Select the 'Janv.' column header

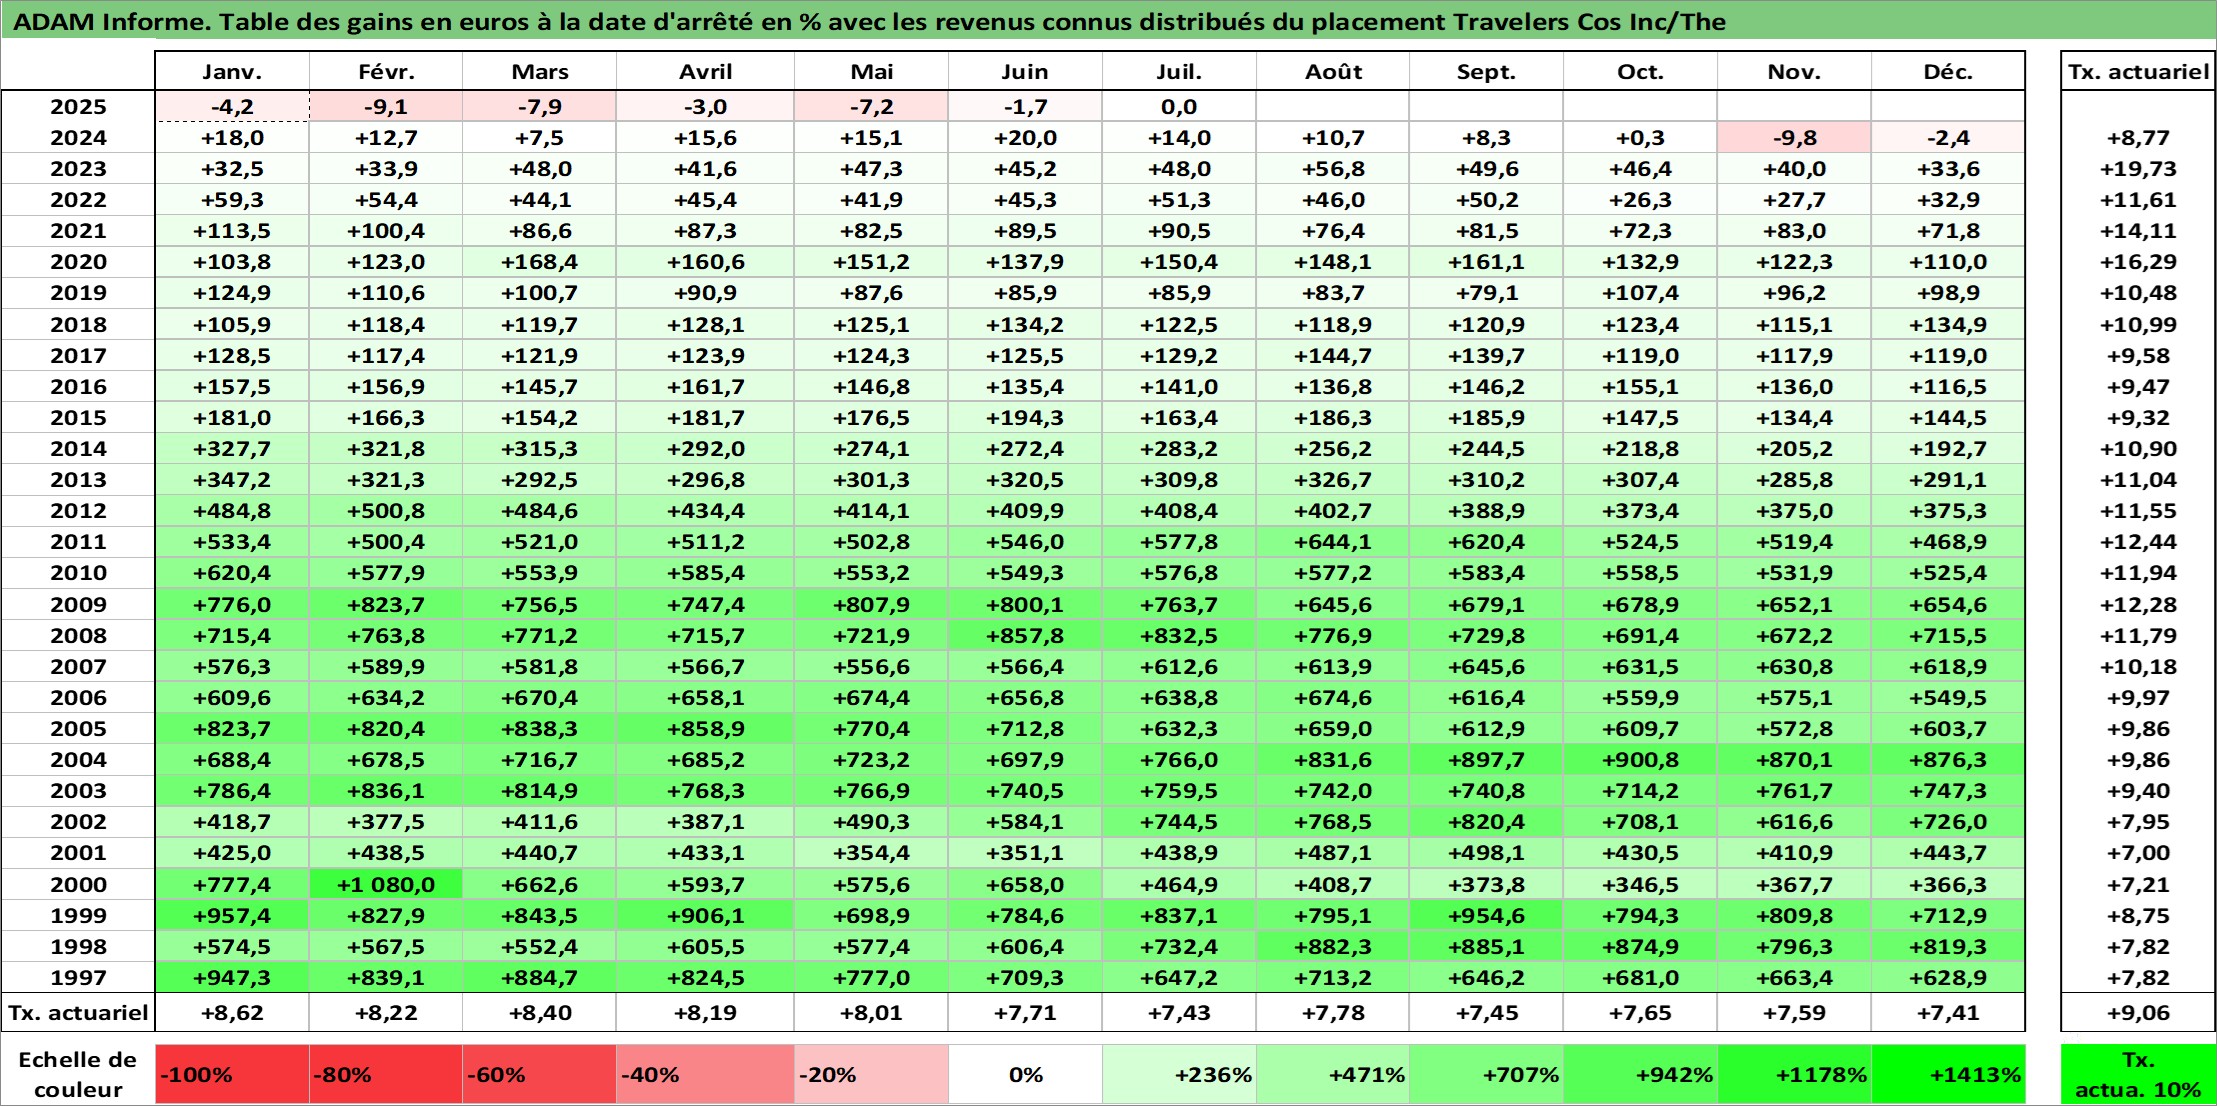click(232, 71)
